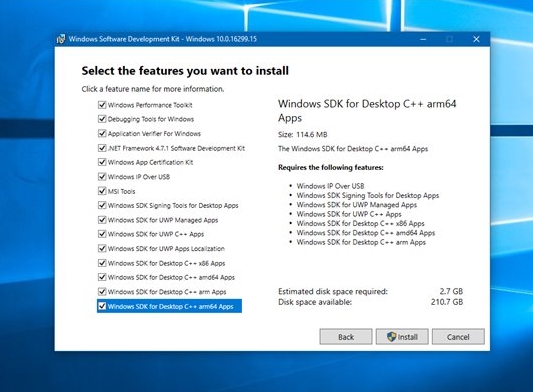Image resolution: width=533 pixels, height=392 pixels.
Task: Select the Windows SDK for UWP Managed Apps label
Action: pos(163,220)
